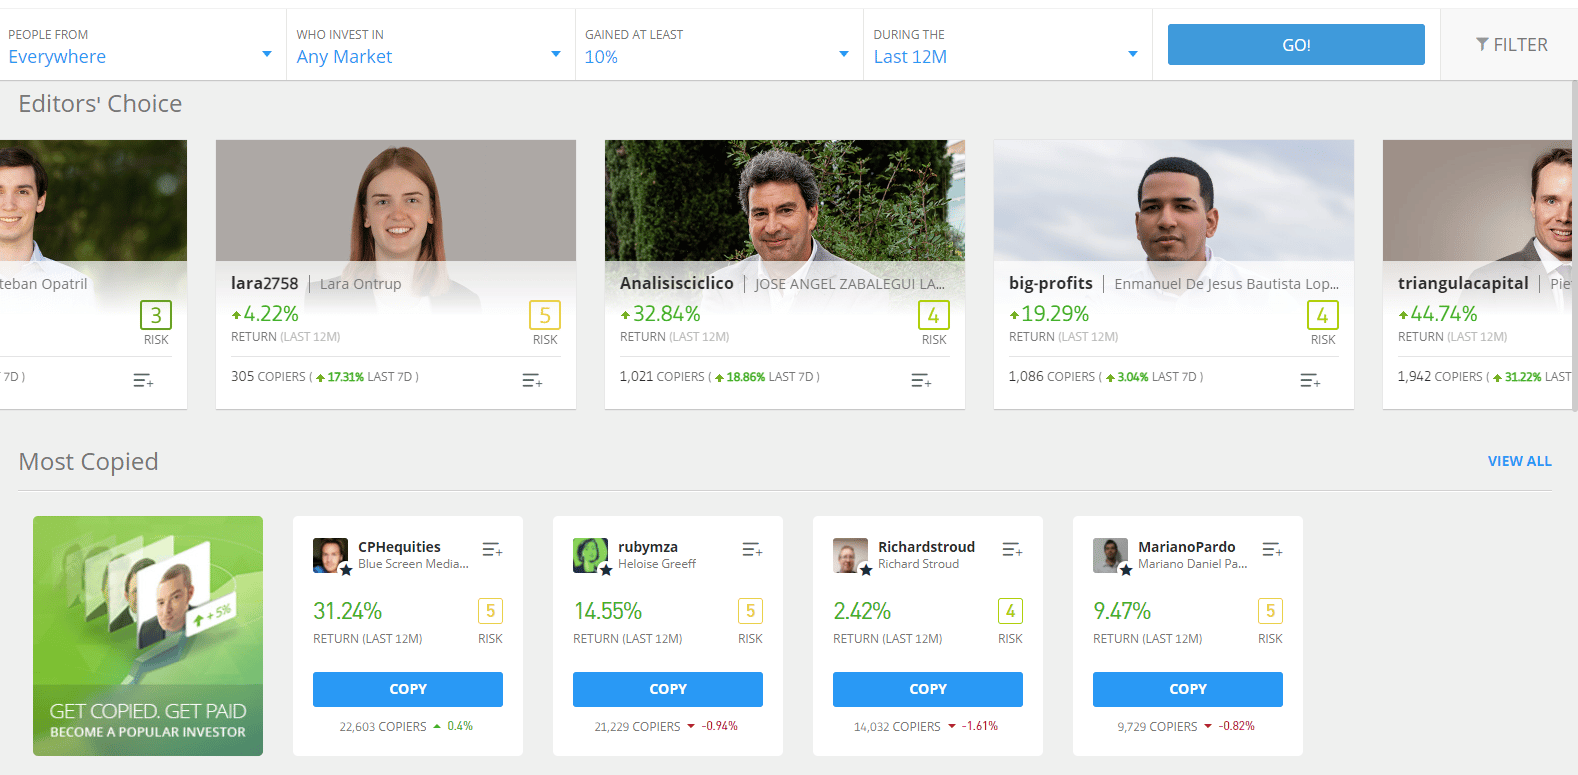Click the GO! search button
Screen dimensions: 1578x775
(x=1296, y=45)
